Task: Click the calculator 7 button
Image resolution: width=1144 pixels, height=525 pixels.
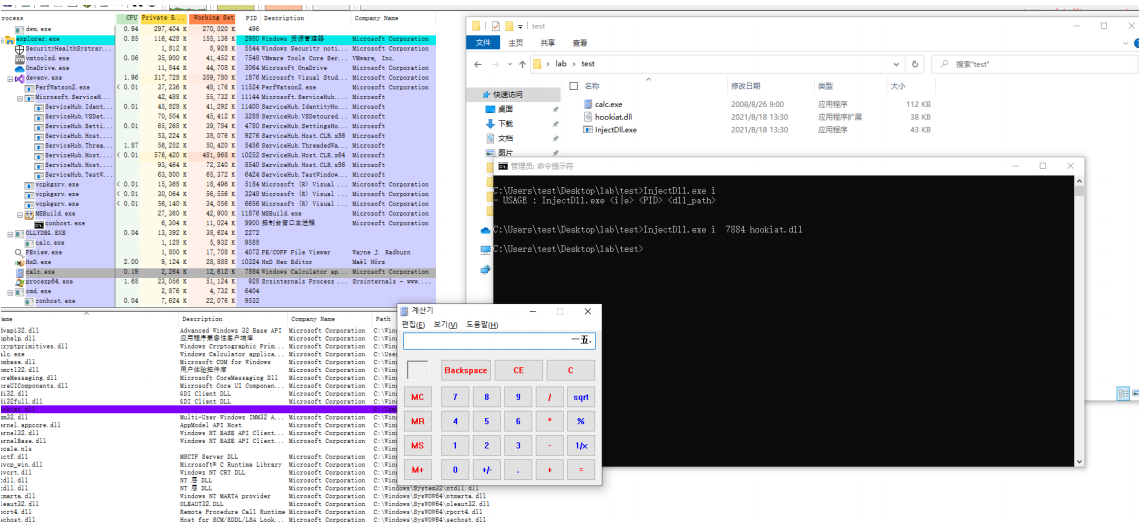Action: tap(455, 397)
